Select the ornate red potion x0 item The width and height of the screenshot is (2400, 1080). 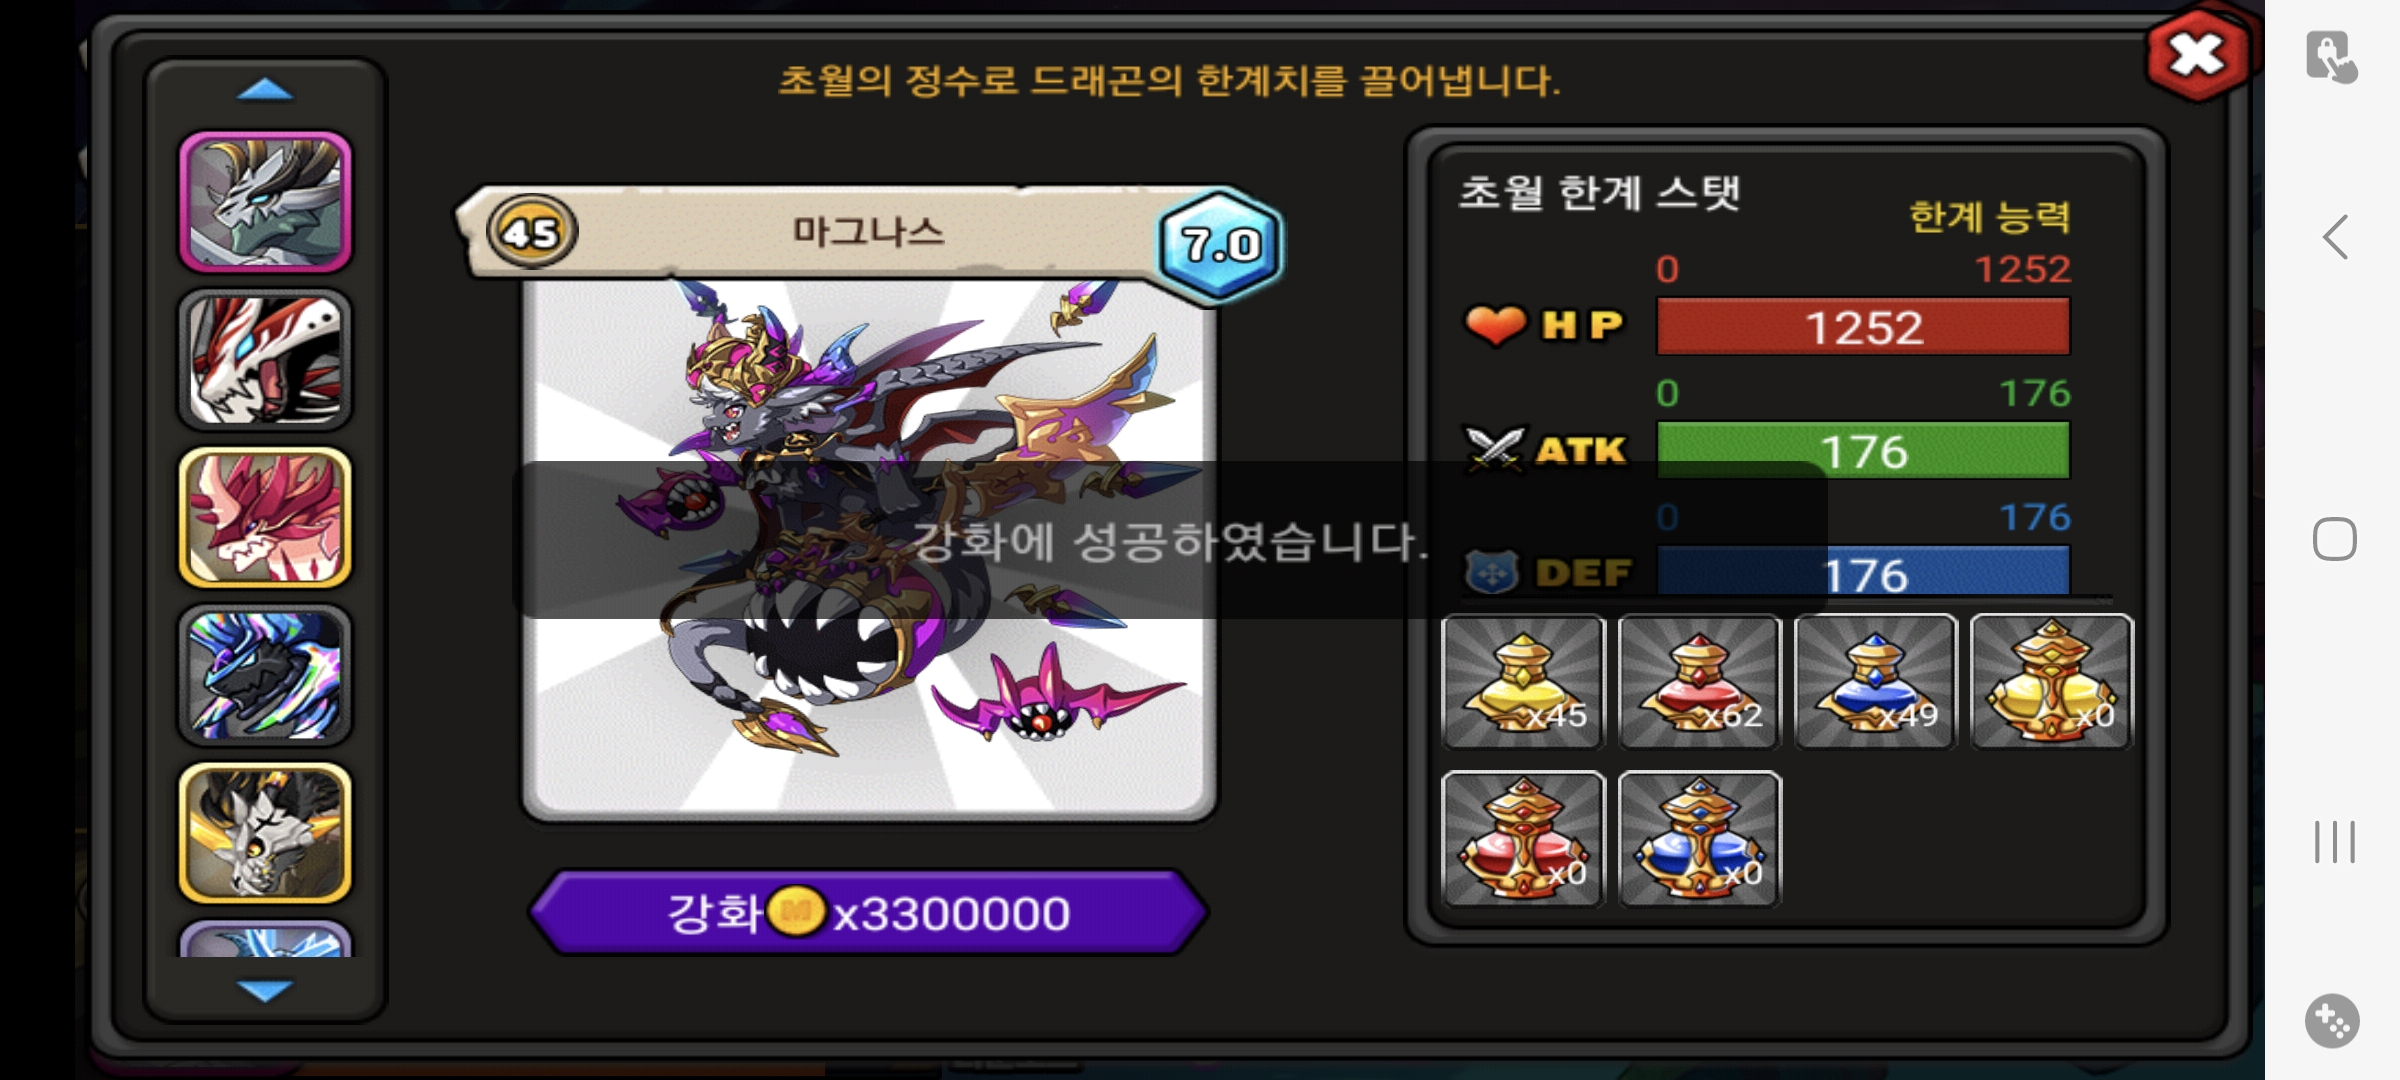click(1523, 839)
